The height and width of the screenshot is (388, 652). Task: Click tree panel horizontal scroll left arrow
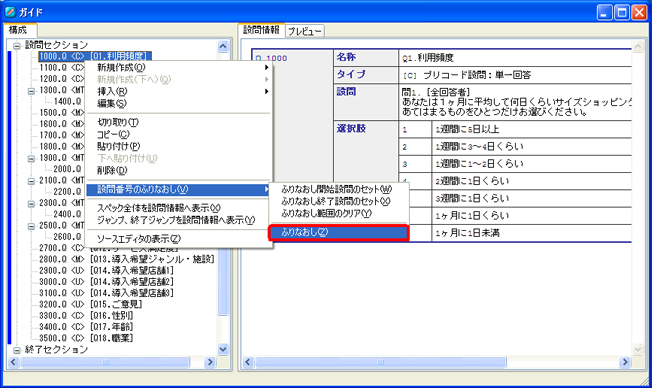click(x=13, y=362)
